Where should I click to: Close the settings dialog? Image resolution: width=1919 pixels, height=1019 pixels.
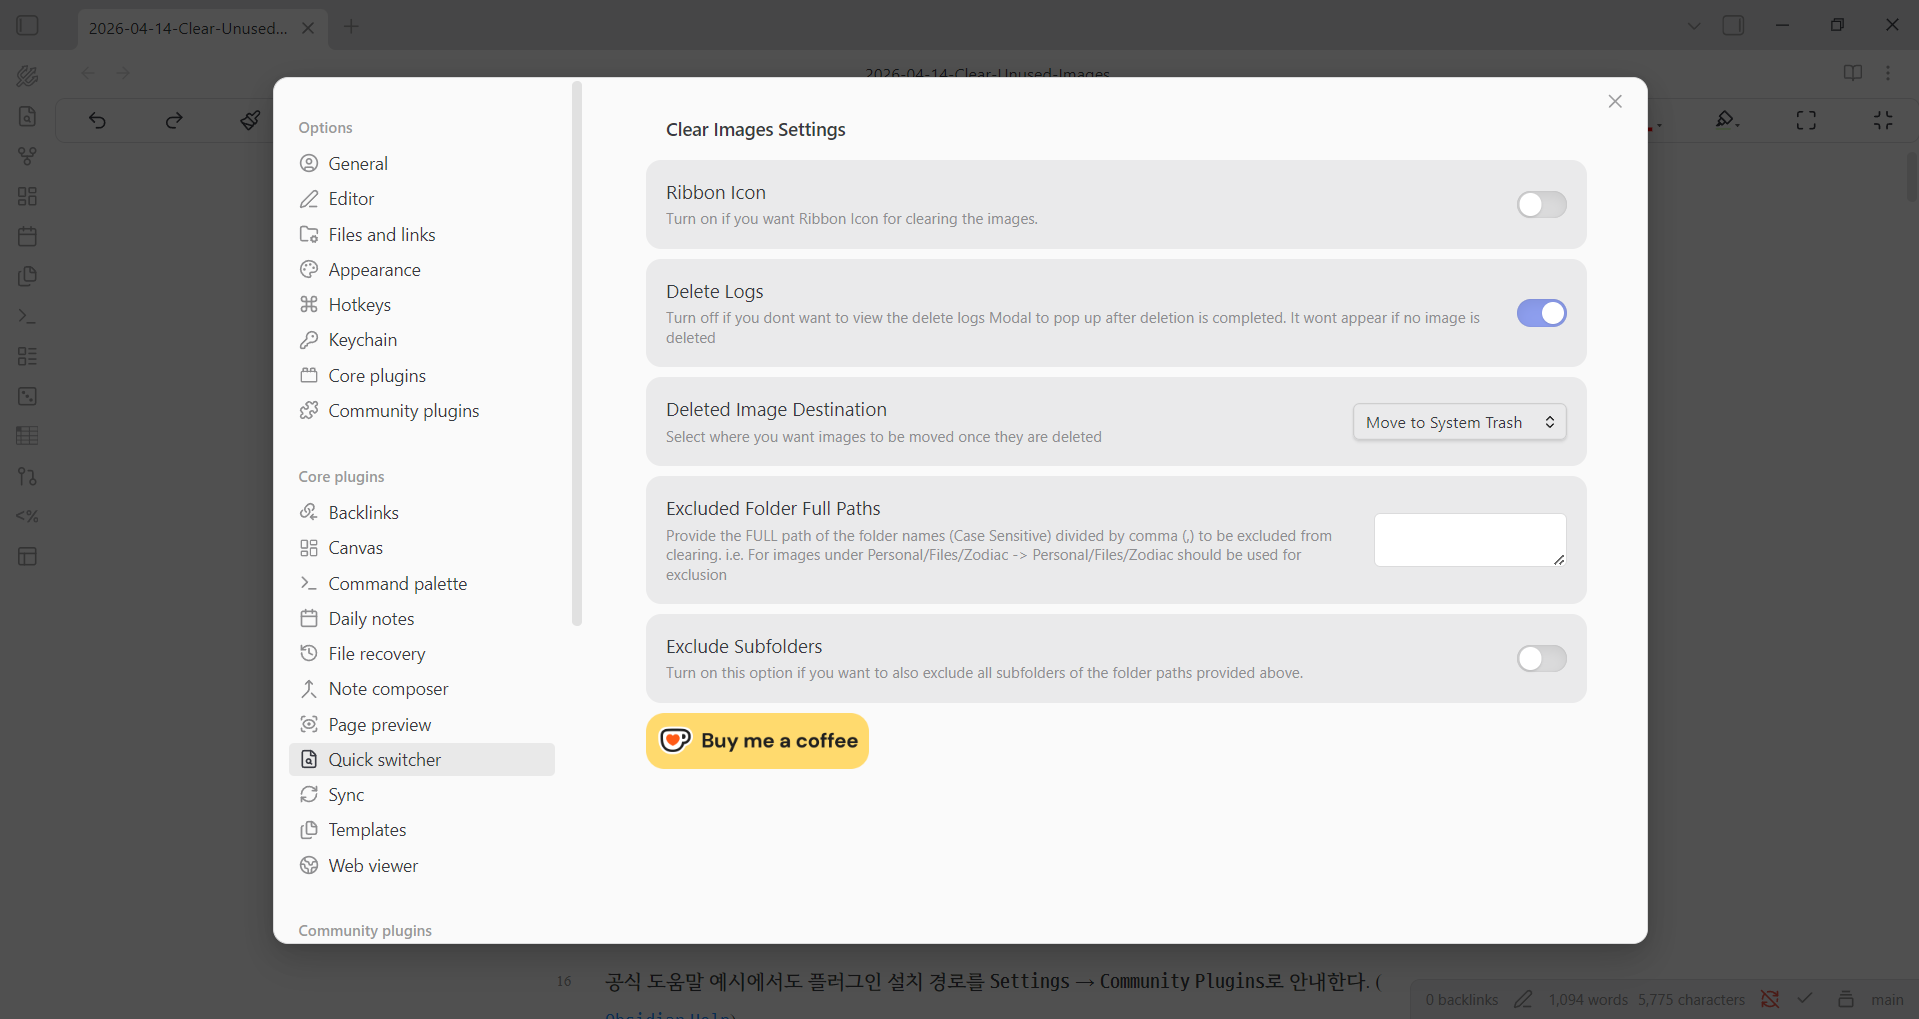pyautogui.click(x=1614, y=102)
